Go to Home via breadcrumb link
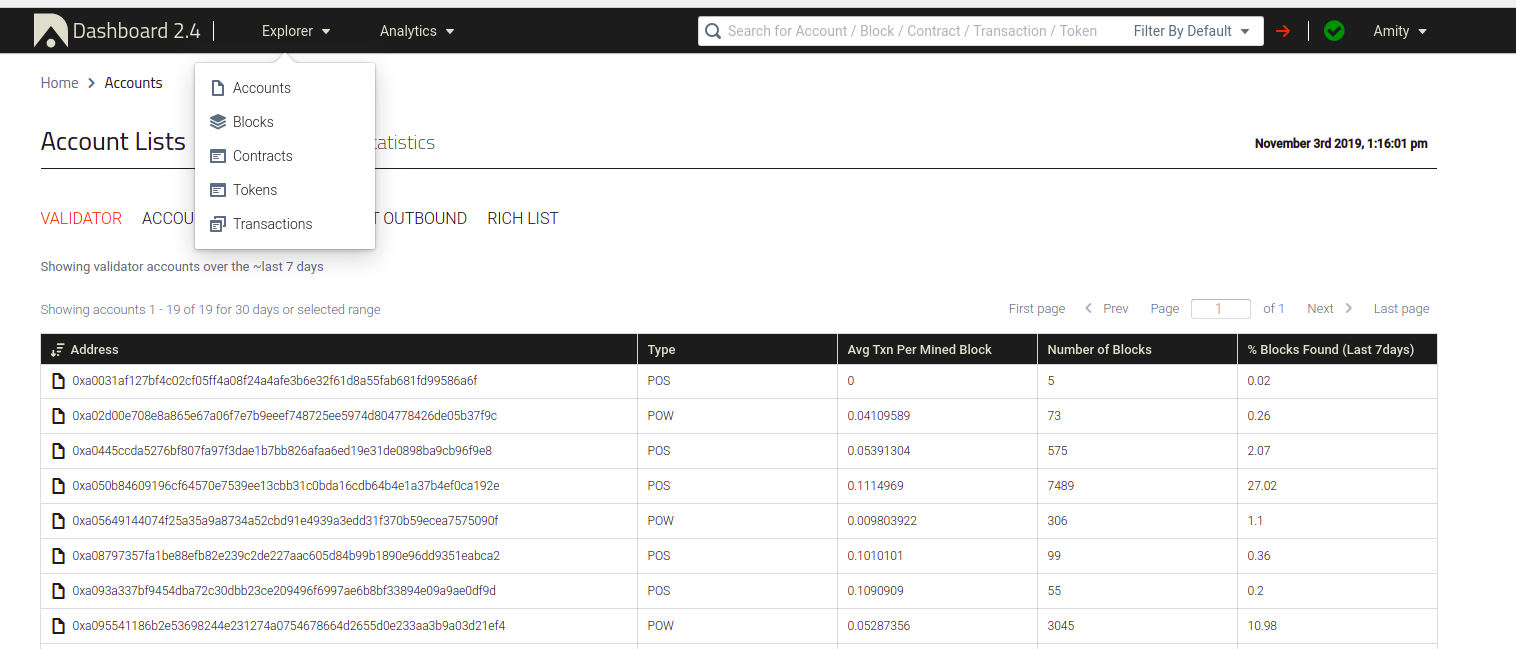Screen dimensions: 1516x649 click(59, 83)
